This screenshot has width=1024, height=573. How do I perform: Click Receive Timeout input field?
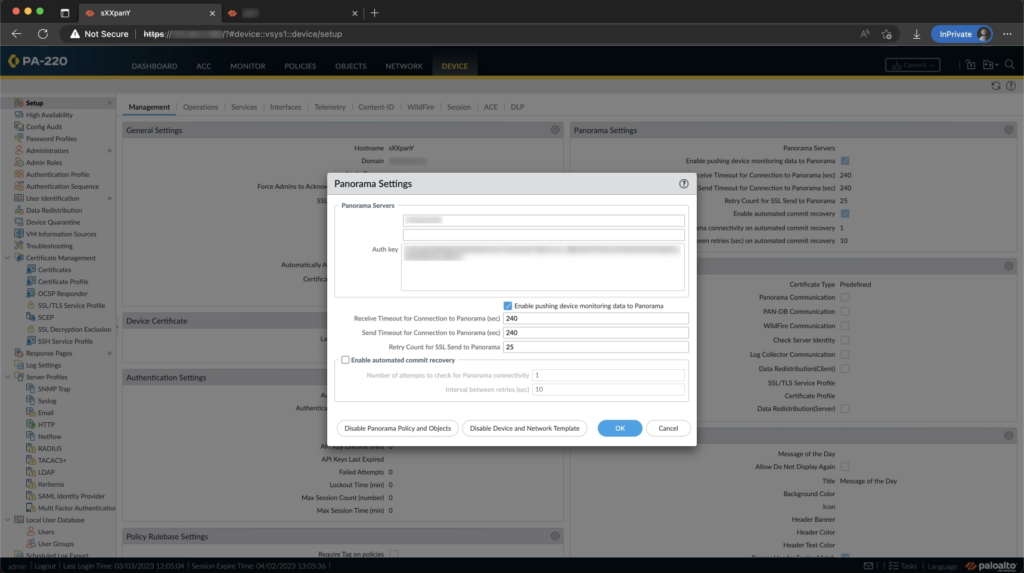(596, 319)
